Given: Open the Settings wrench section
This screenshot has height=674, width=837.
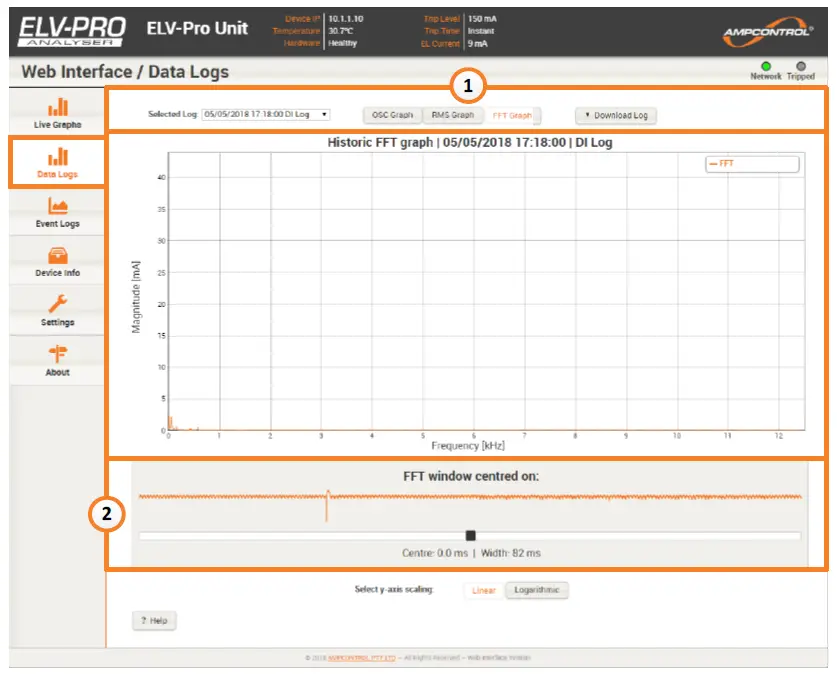Looking at the screenshot, I should (57, 311).
